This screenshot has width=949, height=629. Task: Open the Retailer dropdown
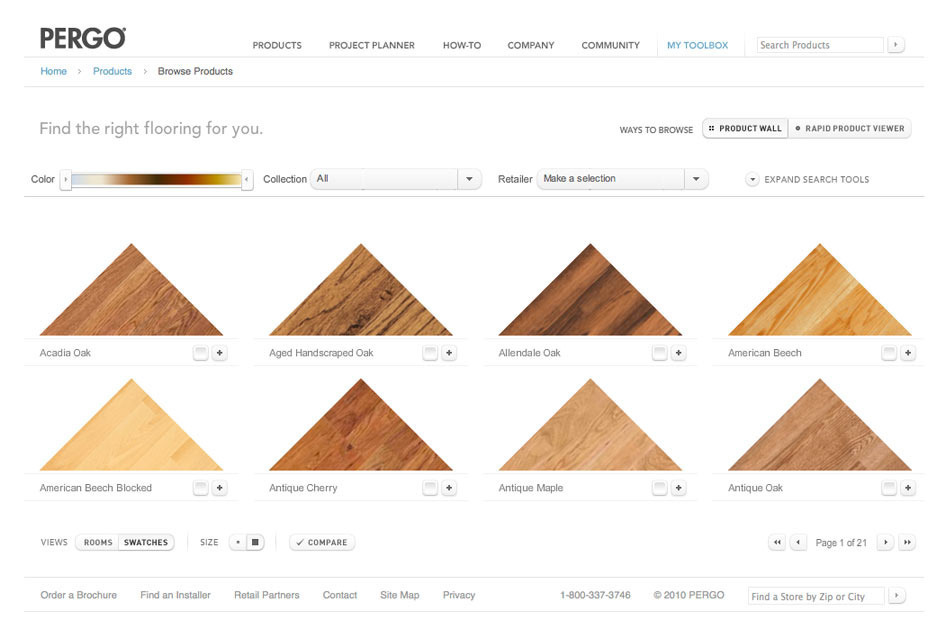coord(623,179)
